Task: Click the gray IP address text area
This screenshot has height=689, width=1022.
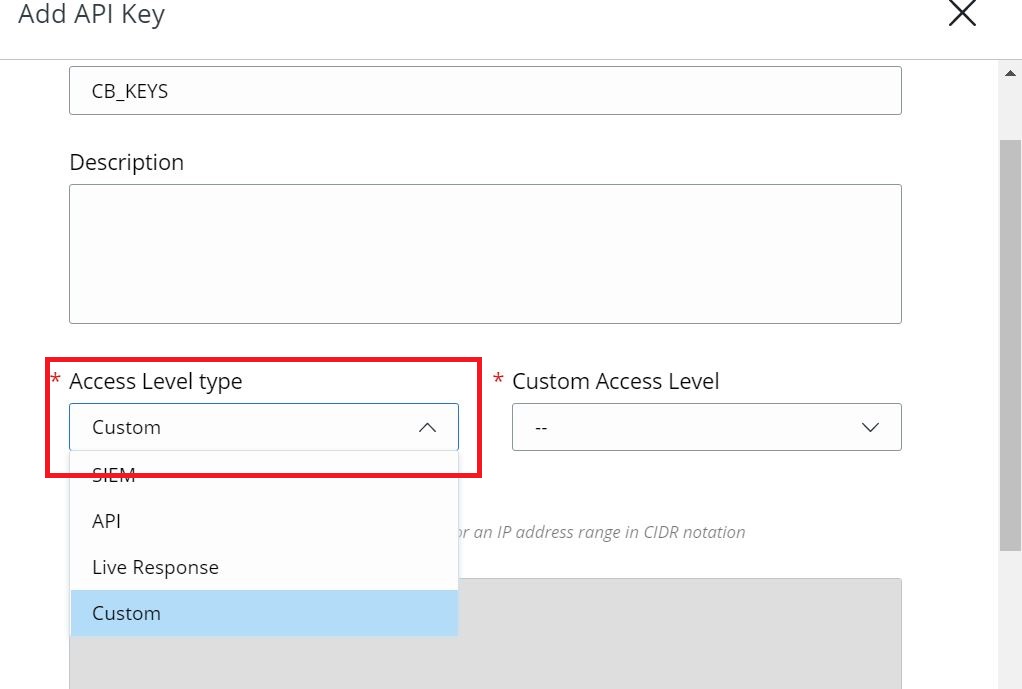Action: [x=680, y=630]
